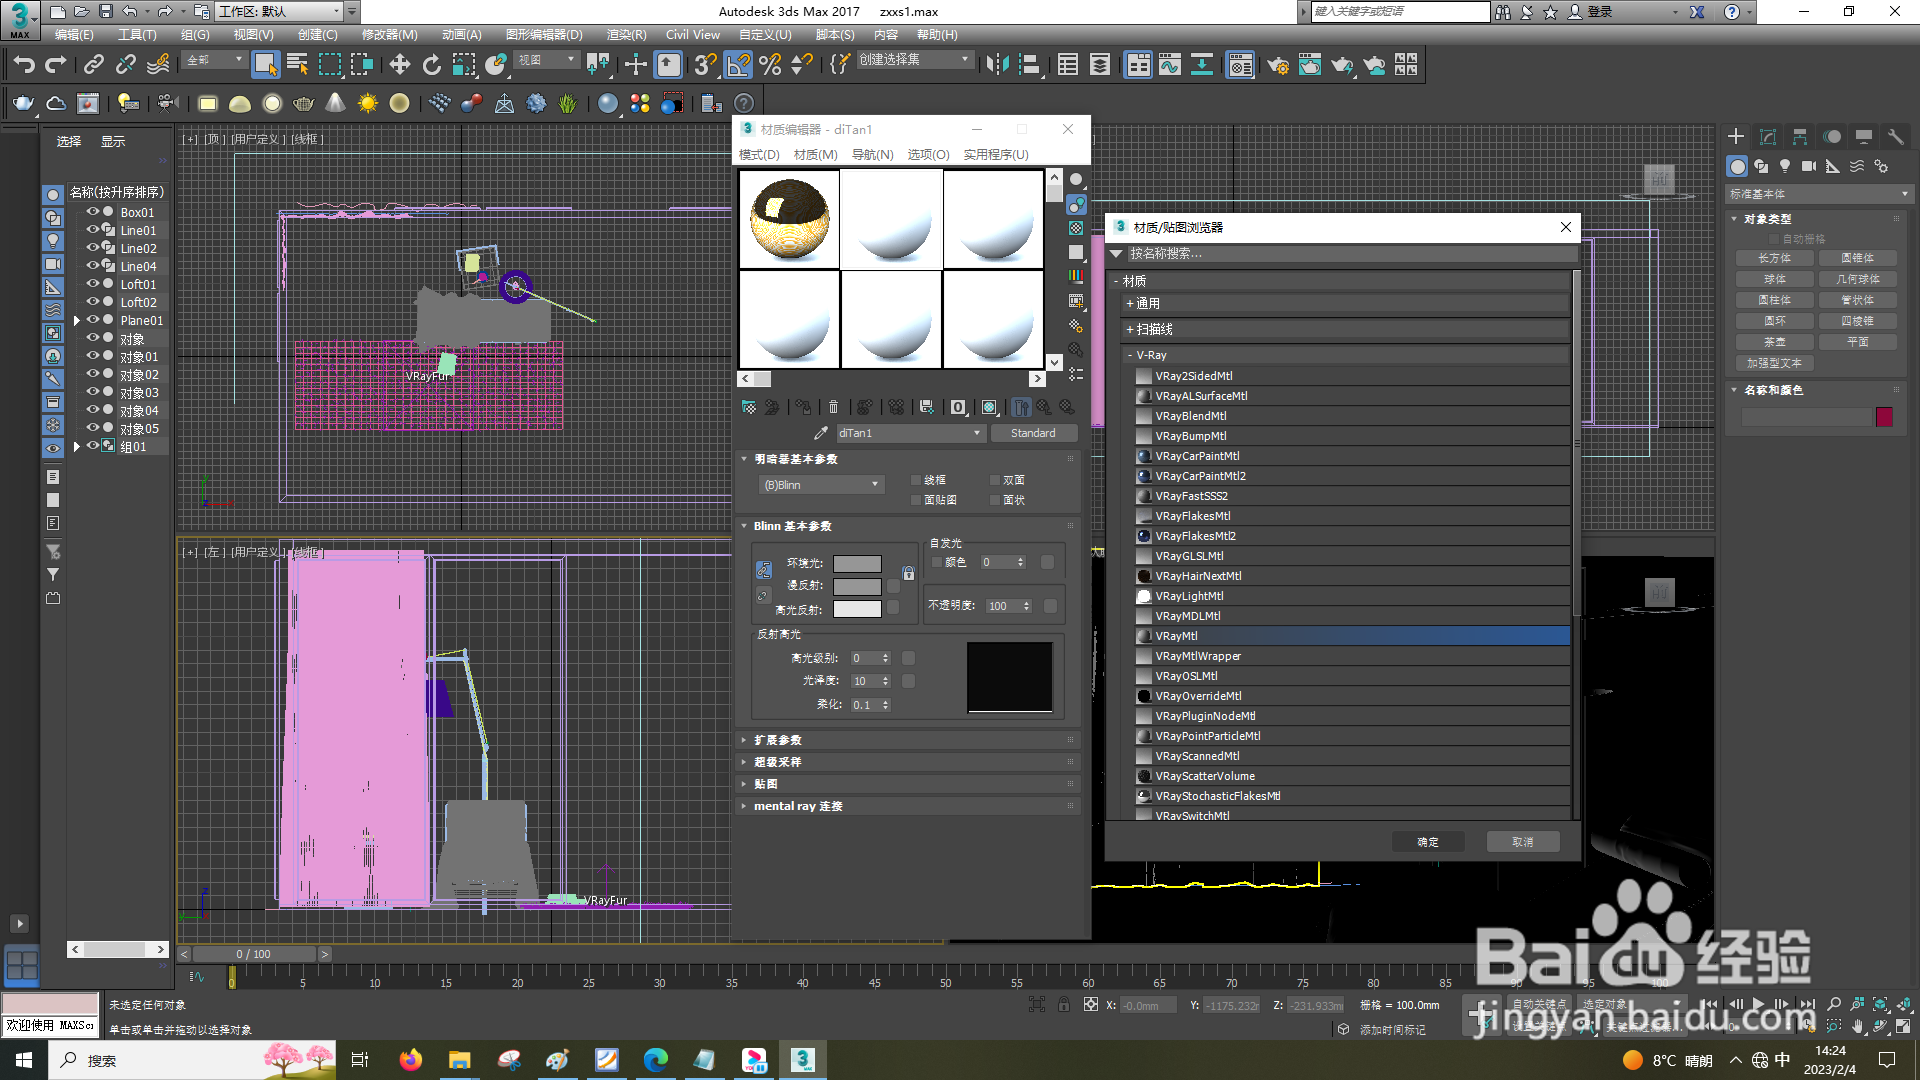The height and width of the screenshot is (1082, 1920).
Task: Open the Render Setup teapot icon
Action: click(x=1278, y=65)
